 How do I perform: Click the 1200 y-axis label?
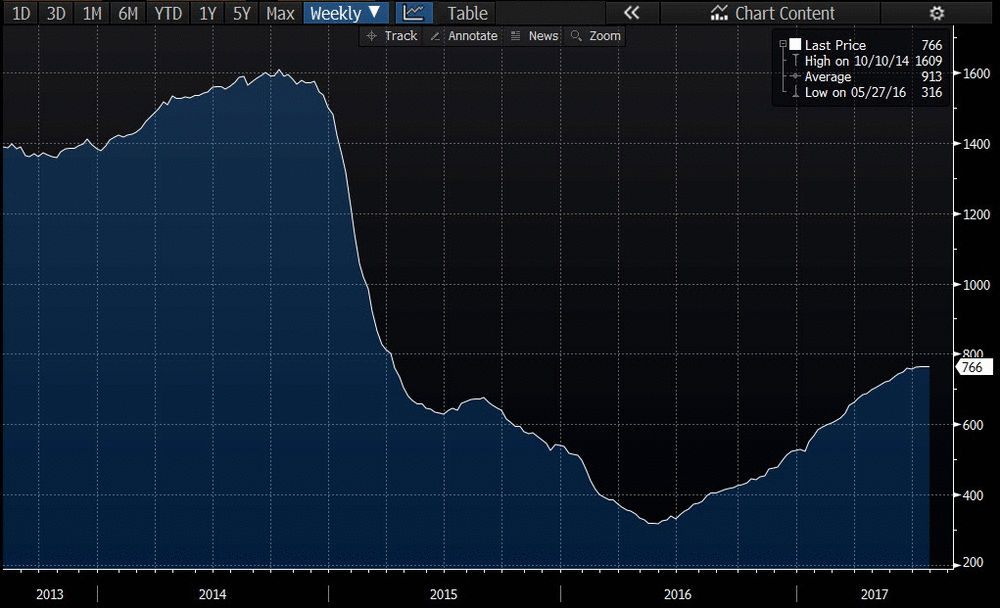point(976,214)
